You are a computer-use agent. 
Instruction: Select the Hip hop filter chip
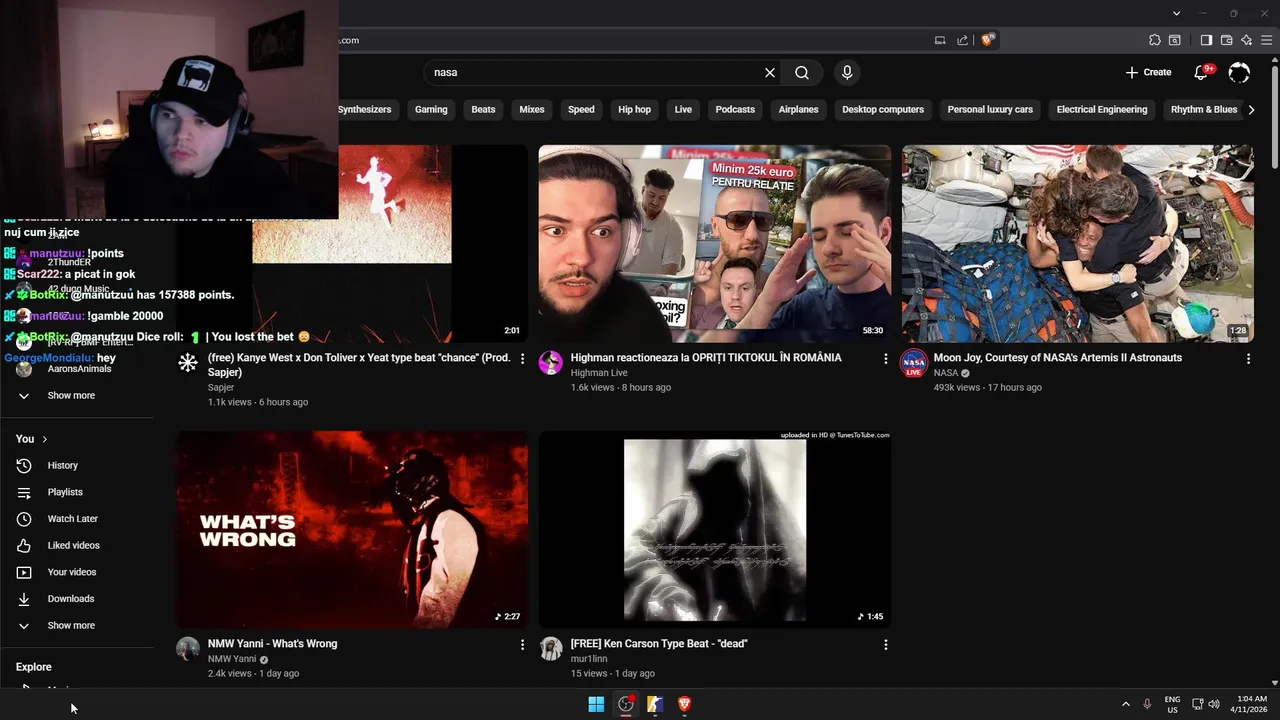[x=634, y=109]
